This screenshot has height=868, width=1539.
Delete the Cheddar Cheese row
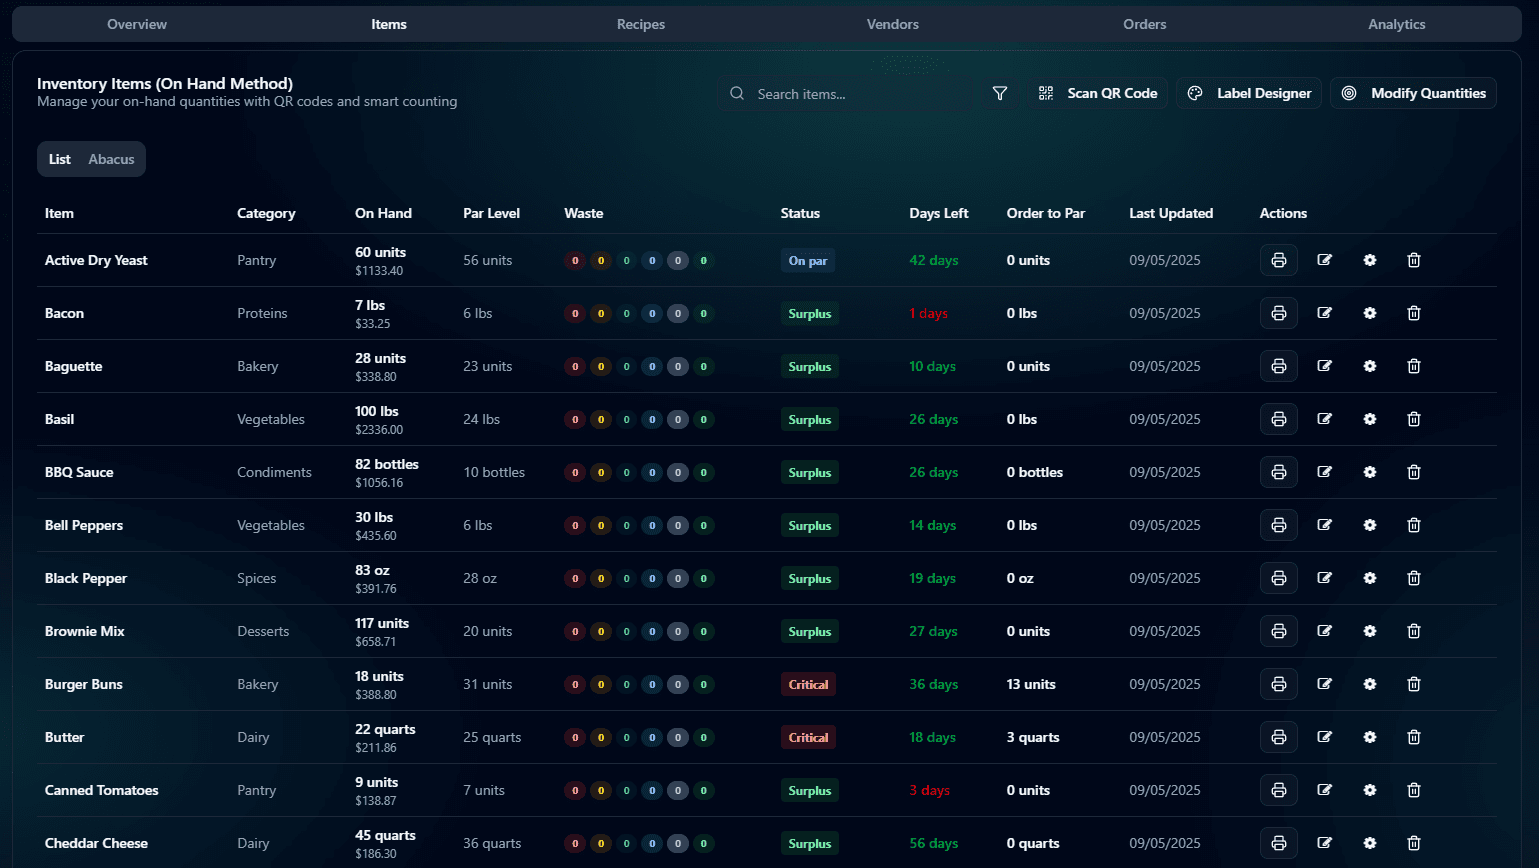coord(1413,843)
